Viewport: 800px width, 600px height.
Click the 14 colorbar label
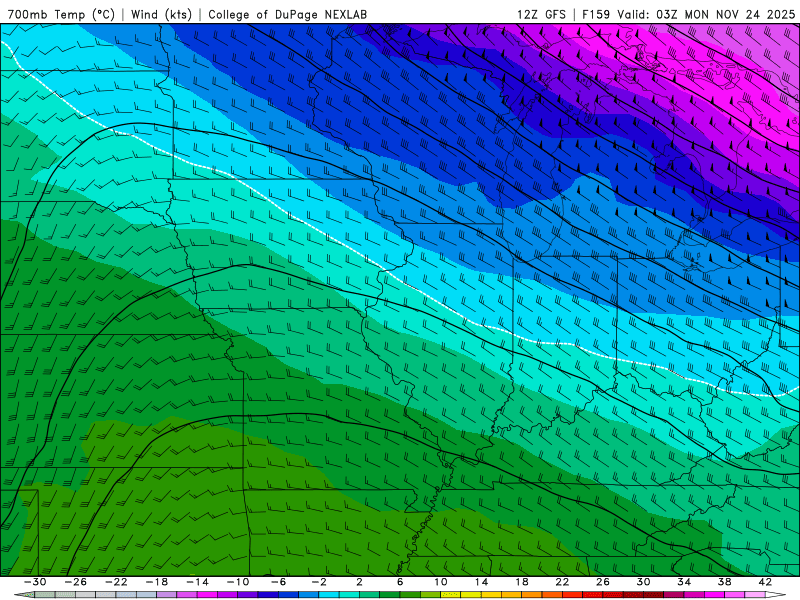[x=481, y=582]
